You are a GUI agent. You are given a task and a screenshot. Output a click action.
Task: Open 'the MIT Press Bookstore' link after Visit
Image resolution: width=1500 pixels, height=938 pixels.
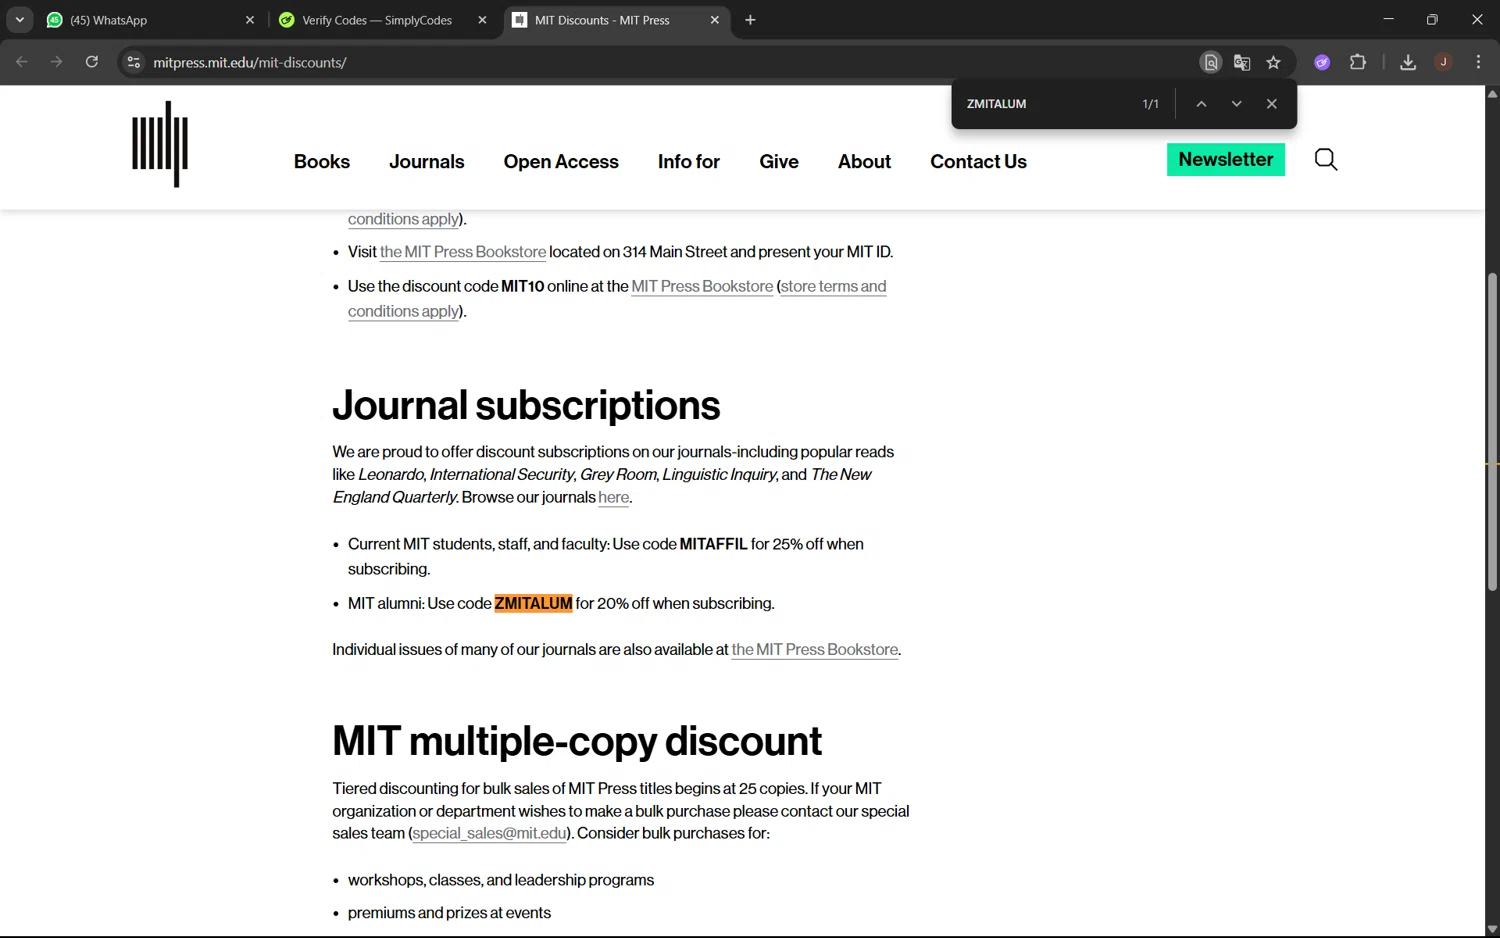point(463,252)
